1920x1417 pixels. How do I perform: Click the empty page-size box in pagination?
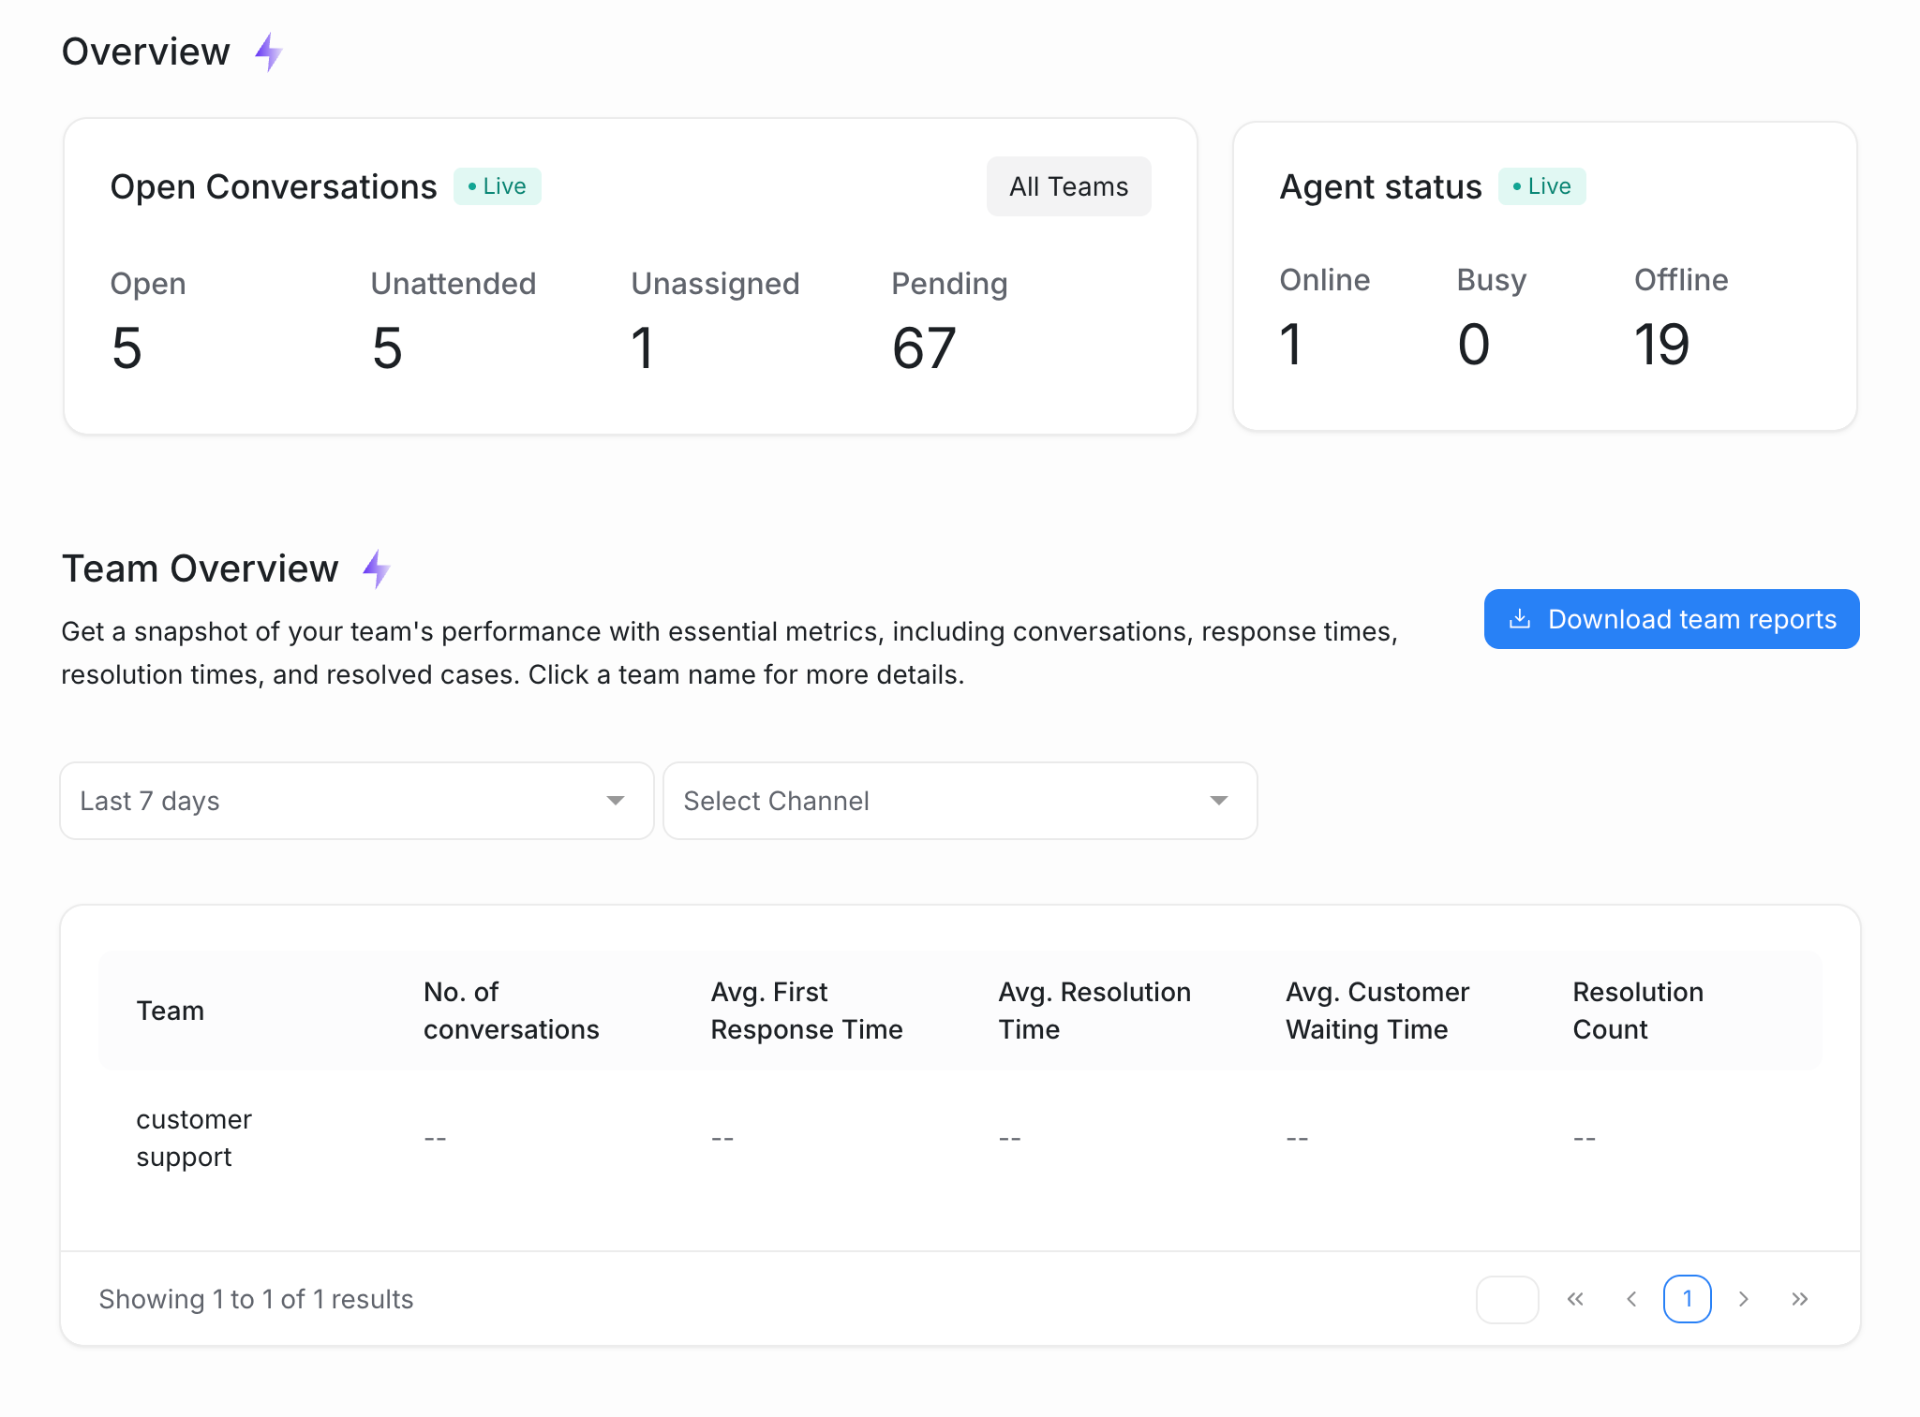click(x=1507, y=1299)
